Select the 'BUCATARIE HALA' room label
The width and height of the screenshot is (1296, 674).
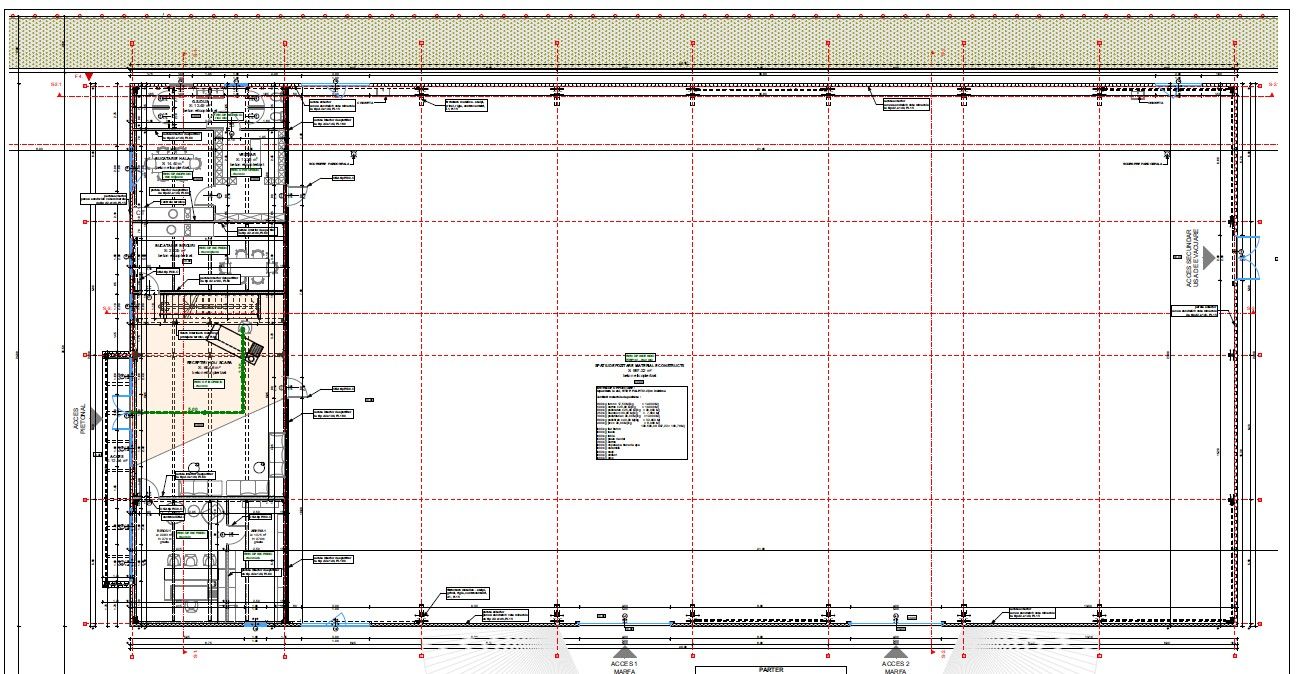[174, 158]
